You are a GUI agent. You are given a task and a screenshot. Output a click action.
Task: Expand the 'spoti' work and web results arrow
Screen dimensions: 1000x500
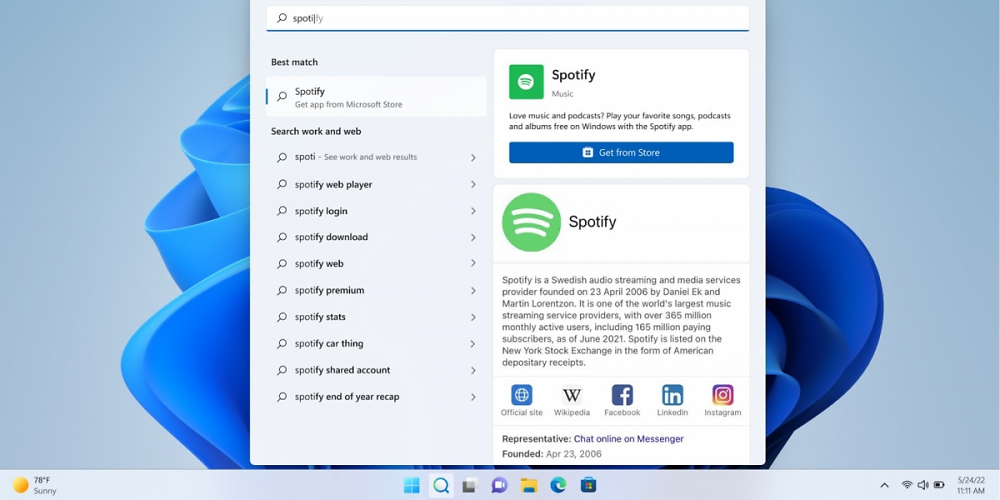pyautogui.click(x=473, y=158)
